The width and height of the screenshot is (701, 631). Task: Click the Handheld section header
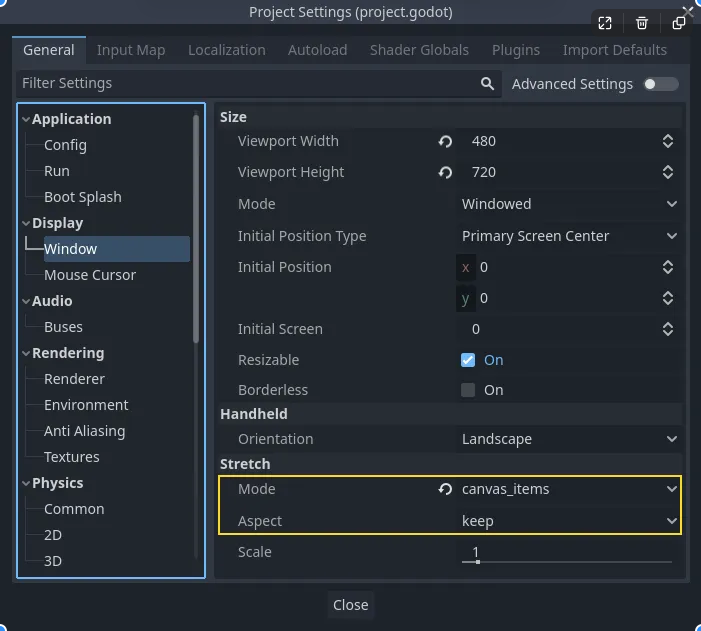[450, 414]
